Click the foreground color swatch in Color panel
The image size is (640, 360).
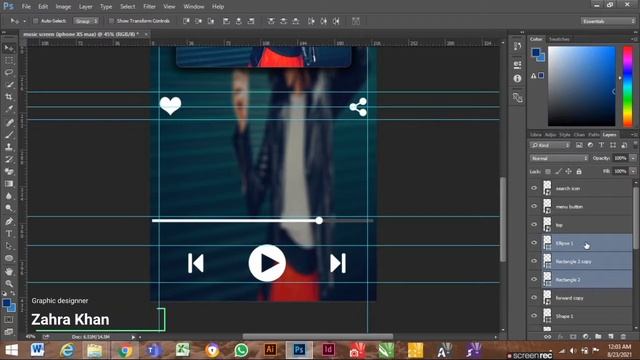point(536,52)
